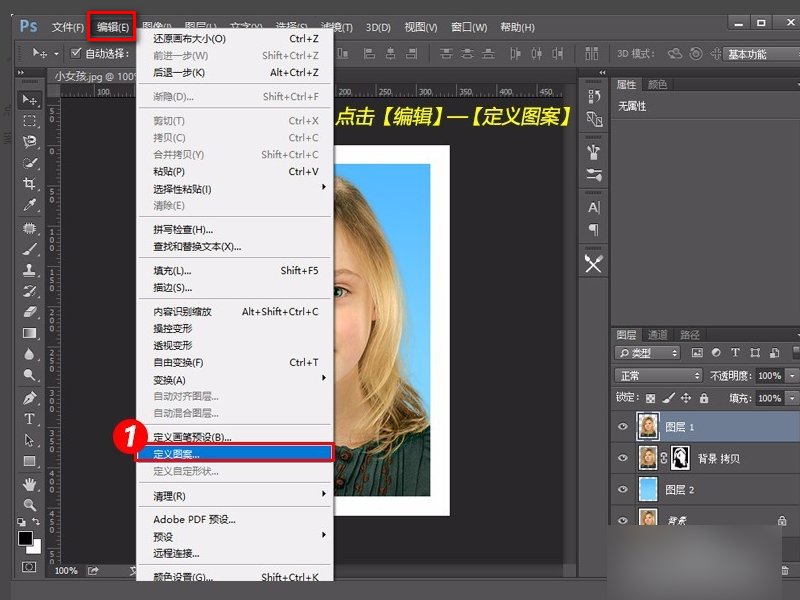Select the 背景 拷贝 layer mask thumbnail
Screen dimensions: 800x600
click(x=679, y=456)
